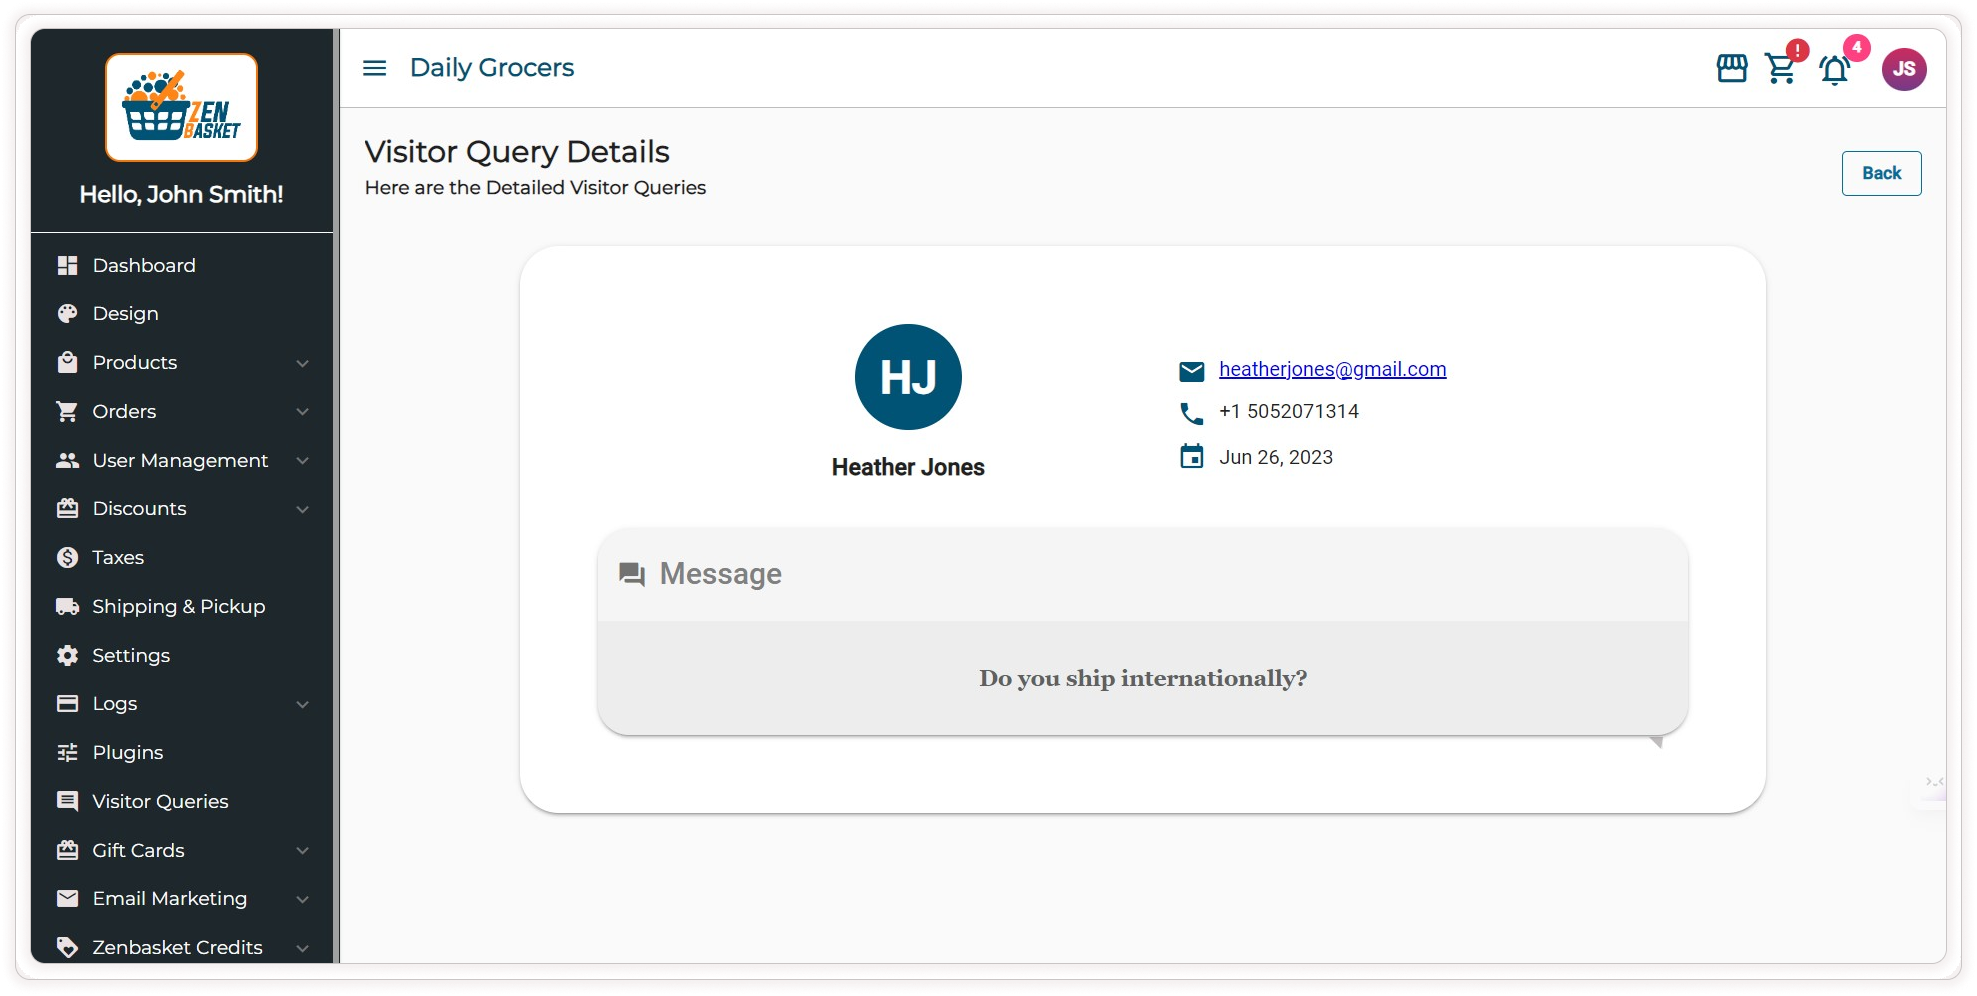The image size is (1977, 996).
Task: Open Shipping & Pickup menu item
Action: (178, 606)
